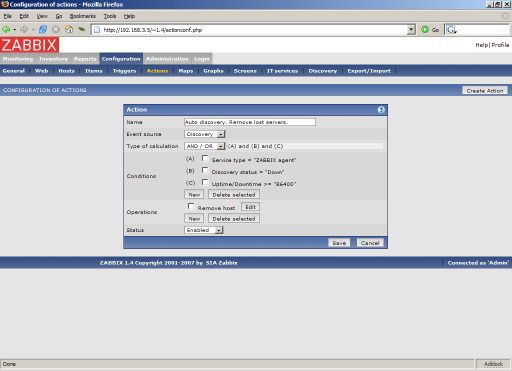Open the home page icon
512x371 pixels.
coord(69,30)
